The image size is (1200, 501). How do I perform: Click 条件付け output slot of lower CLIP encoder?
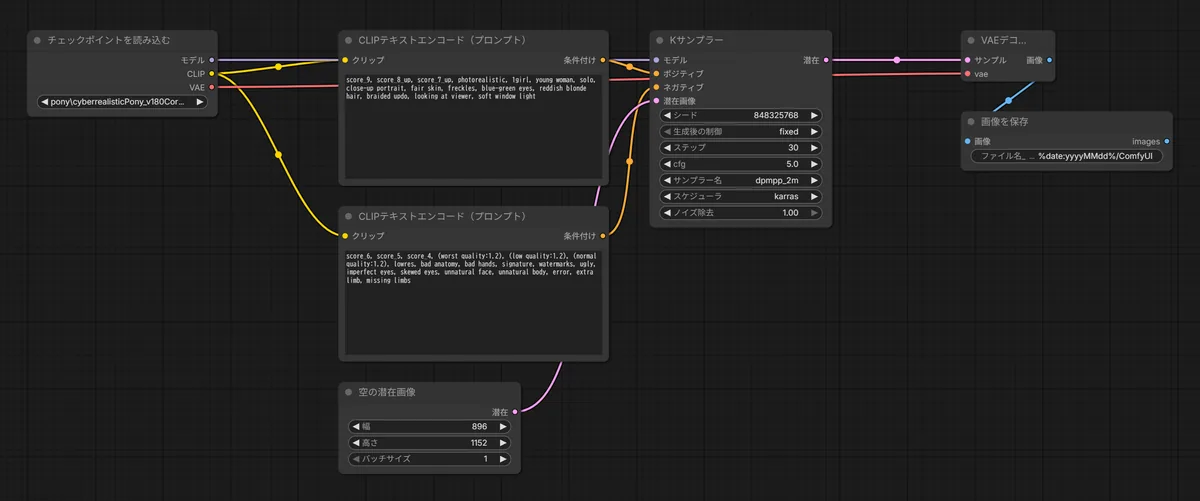click(x=602, y=236)
